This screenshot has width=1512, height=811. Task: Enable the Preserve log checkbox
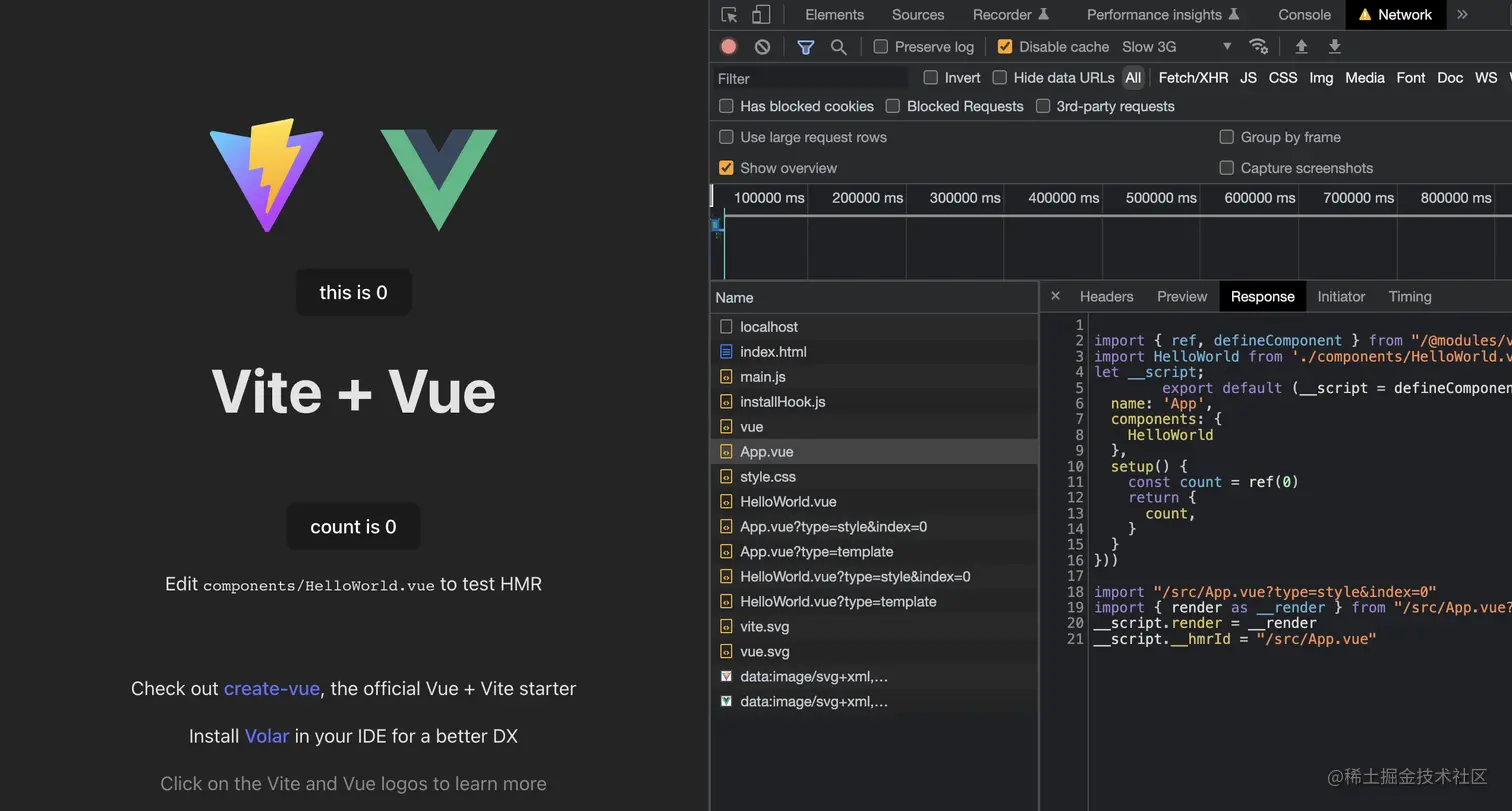pos(881,47)
